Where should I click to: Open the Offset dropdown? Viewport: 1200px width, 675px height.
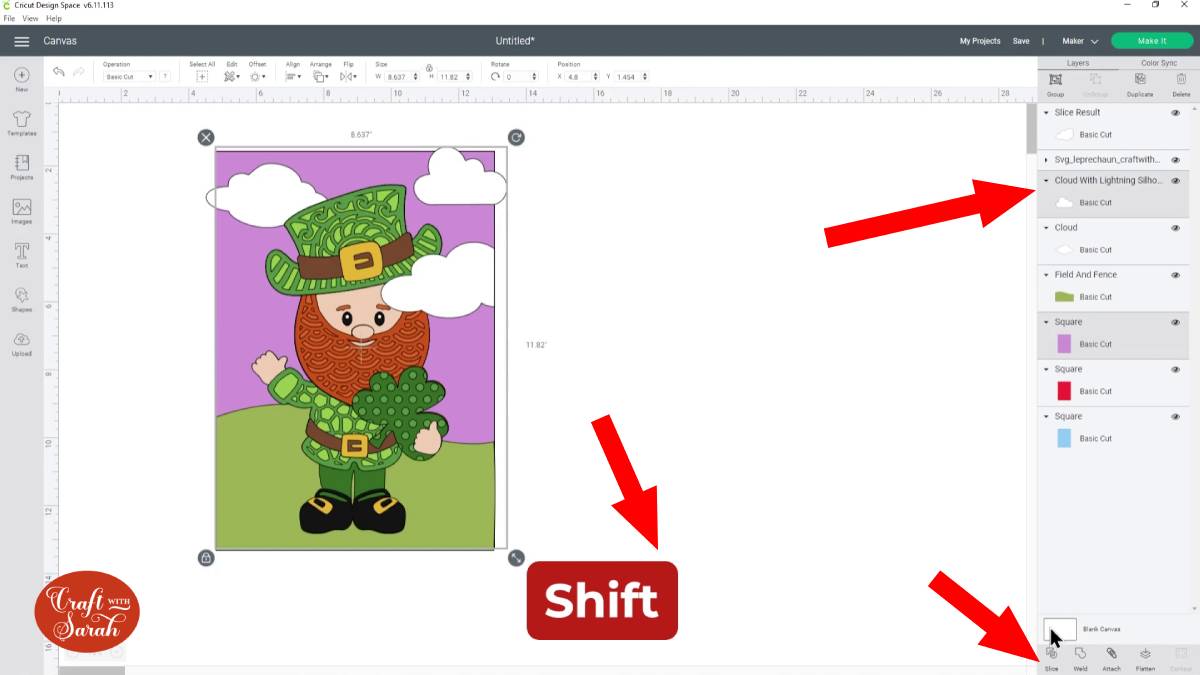257,76
